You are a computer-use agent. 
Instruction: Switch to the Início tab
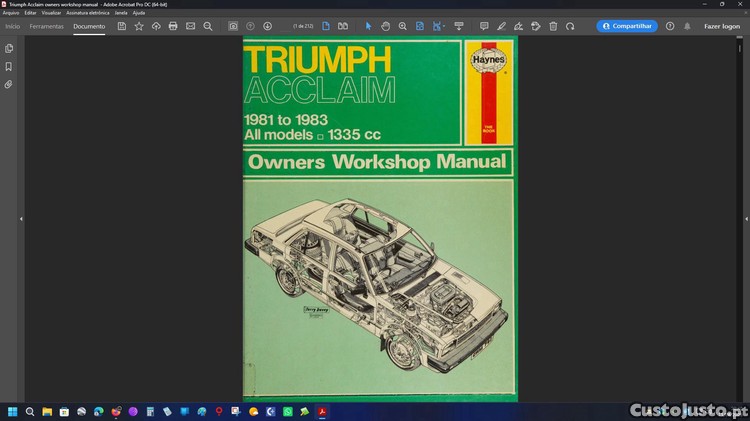(x=13, y=26)
